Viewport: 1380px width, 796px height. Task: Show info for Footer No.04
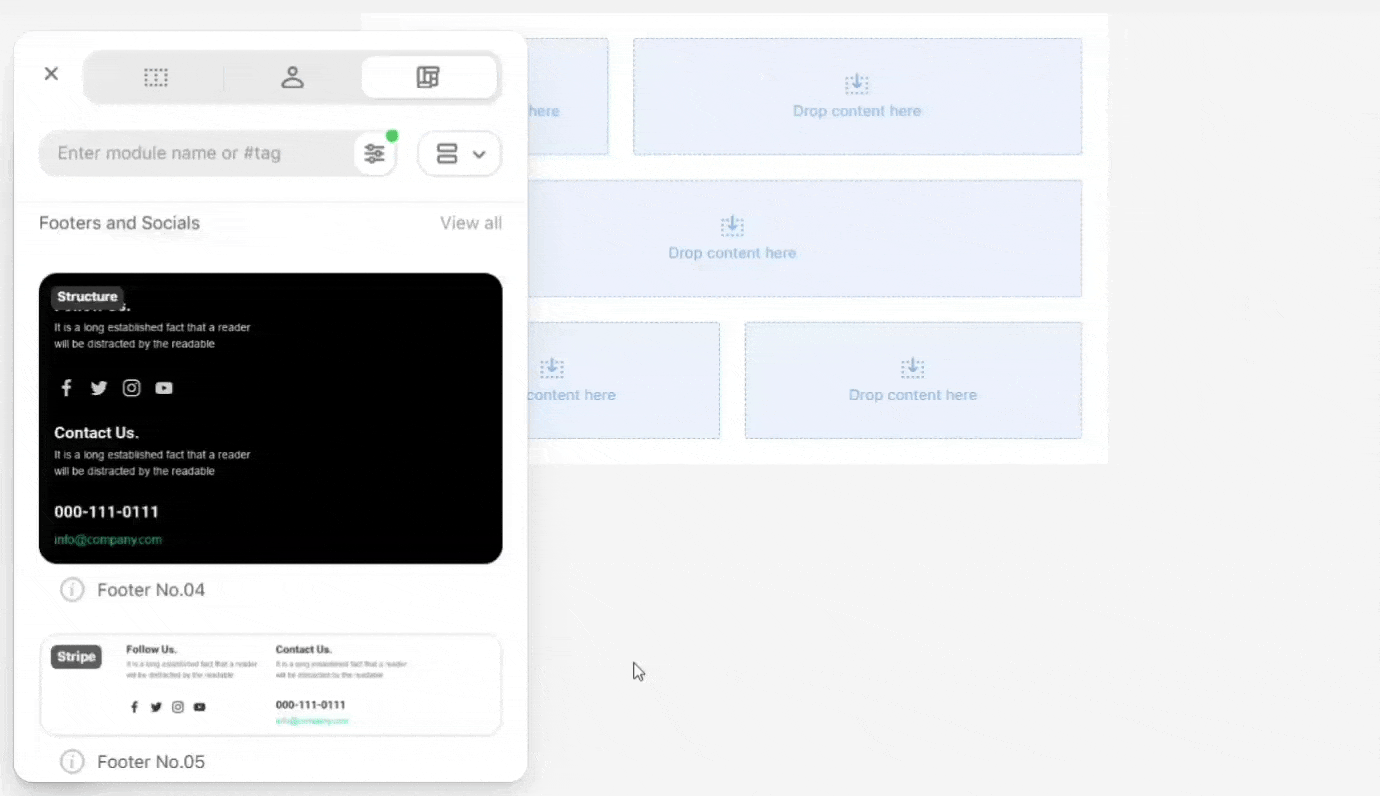pos(72,590)
